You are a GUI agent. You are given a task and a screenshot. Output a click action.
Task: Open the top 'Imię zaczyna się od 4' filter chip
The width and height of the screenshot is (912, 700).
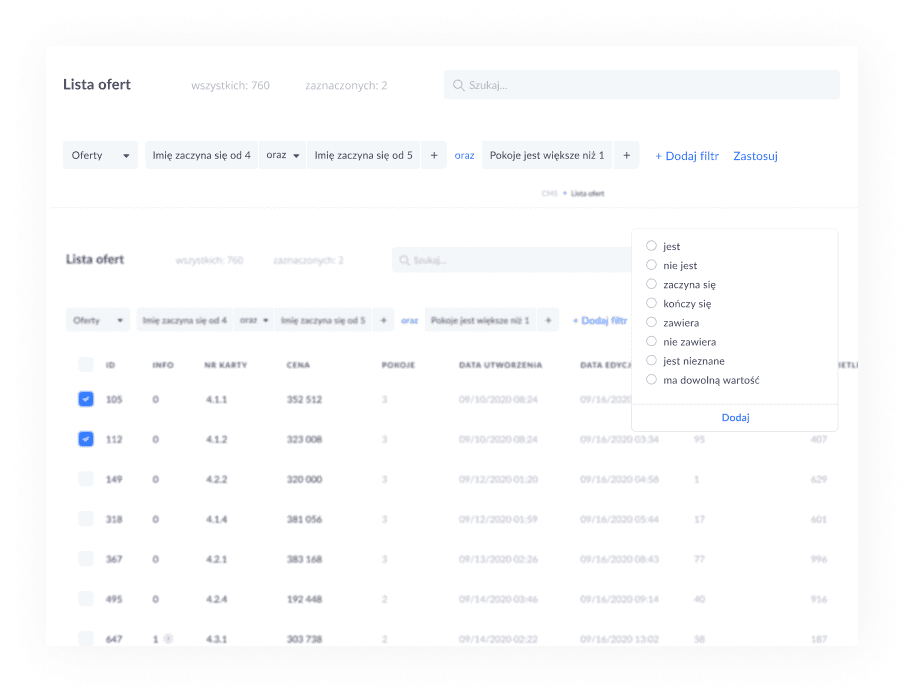(201, 156)
